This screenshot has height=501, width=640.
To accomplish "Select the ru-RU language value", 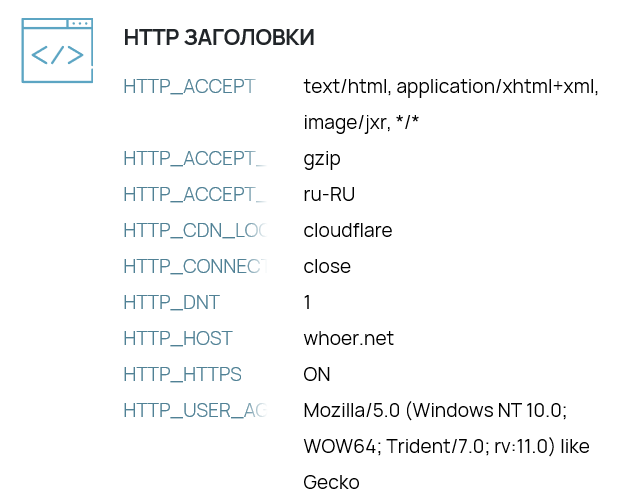I will 329,194.
